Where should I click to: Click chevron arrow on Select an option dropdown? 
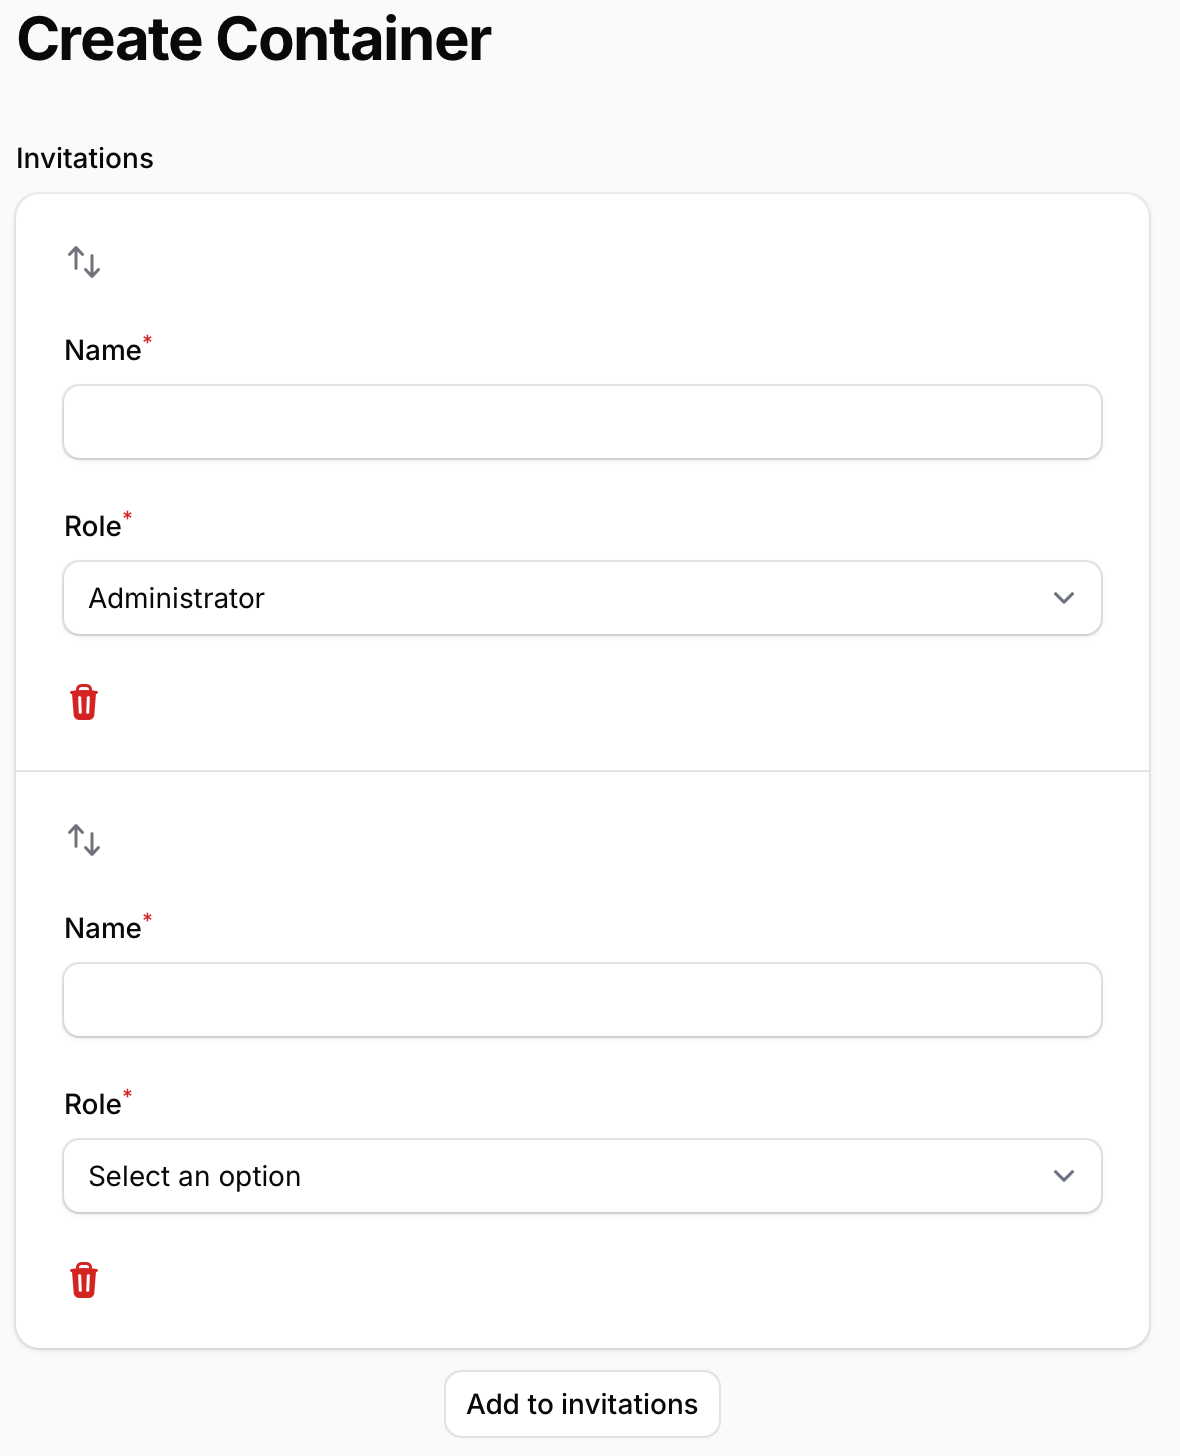click(1064, 1176)
